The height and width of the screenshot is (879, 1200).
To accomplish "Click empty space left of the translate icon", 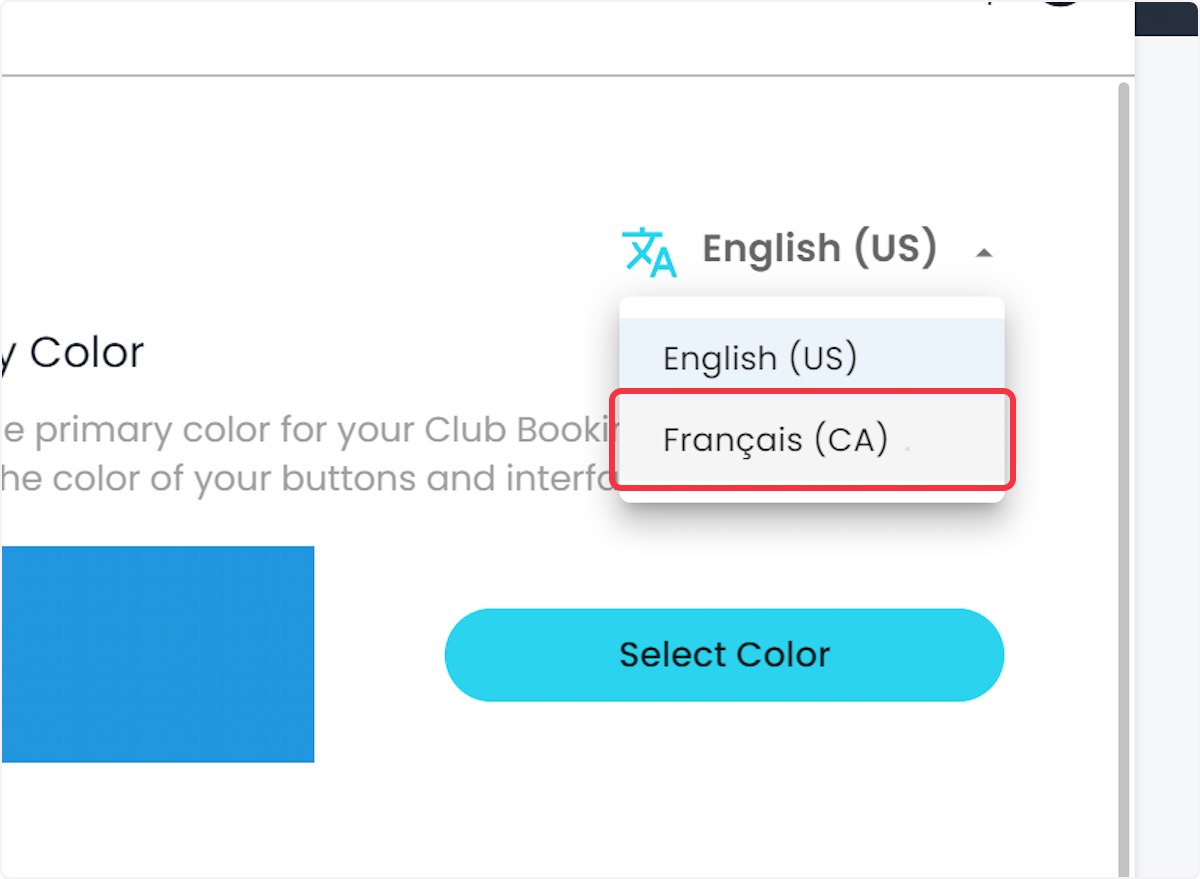I will pyautogui.click(x=400, y=250).
